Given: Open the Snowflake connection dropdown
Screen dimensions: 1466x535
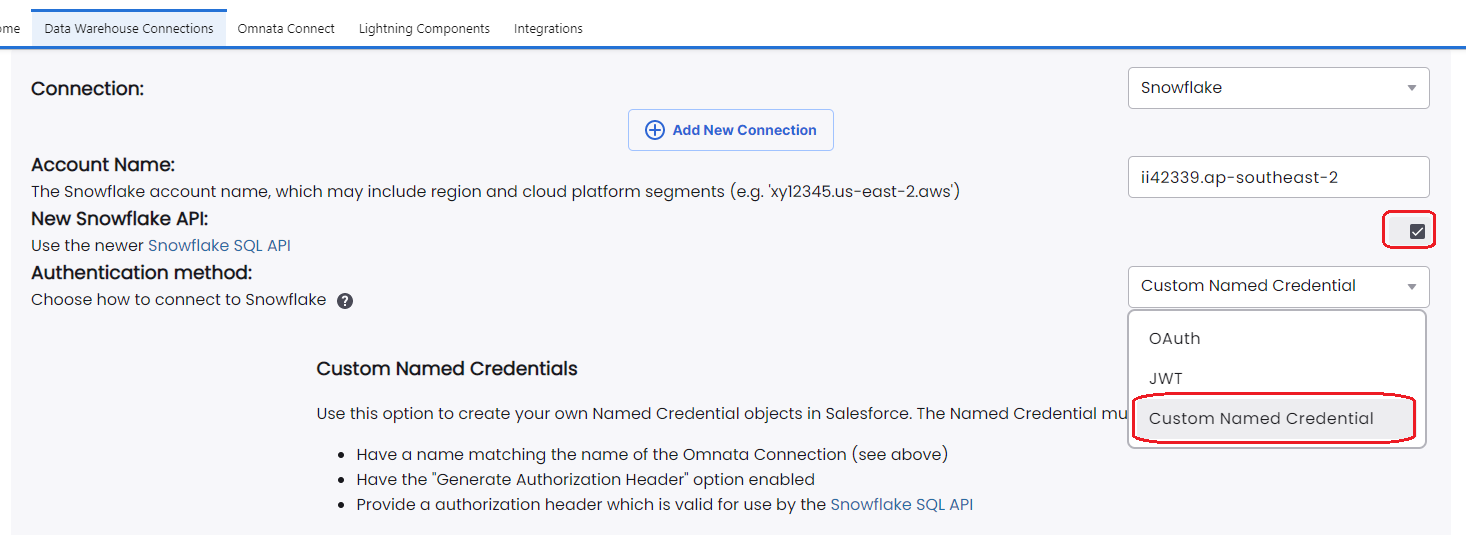Looking at the screenshot, I should [1277, 88].
